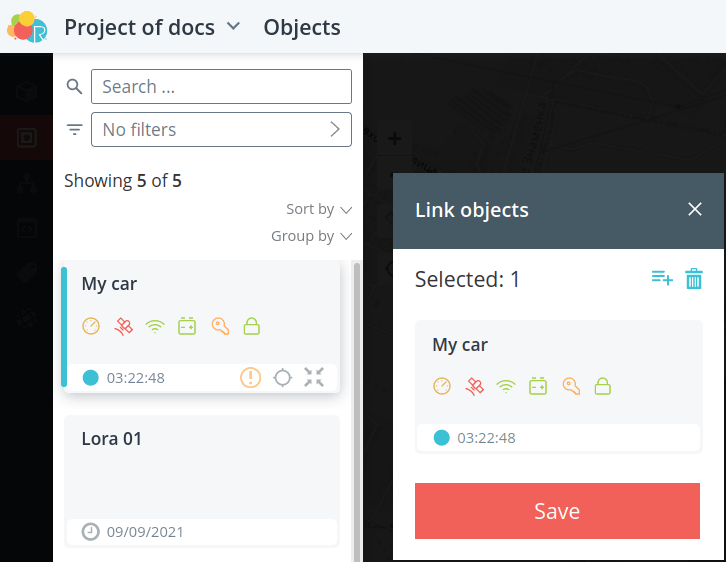Click the collapse arrows icon on My car
The width and height of the screenshot is (726, 562).
point(314,377)
